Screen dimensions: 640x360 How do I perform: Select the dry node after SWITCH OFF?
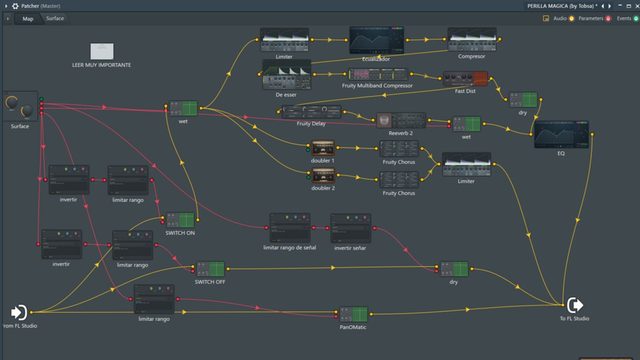click(454, 269)
